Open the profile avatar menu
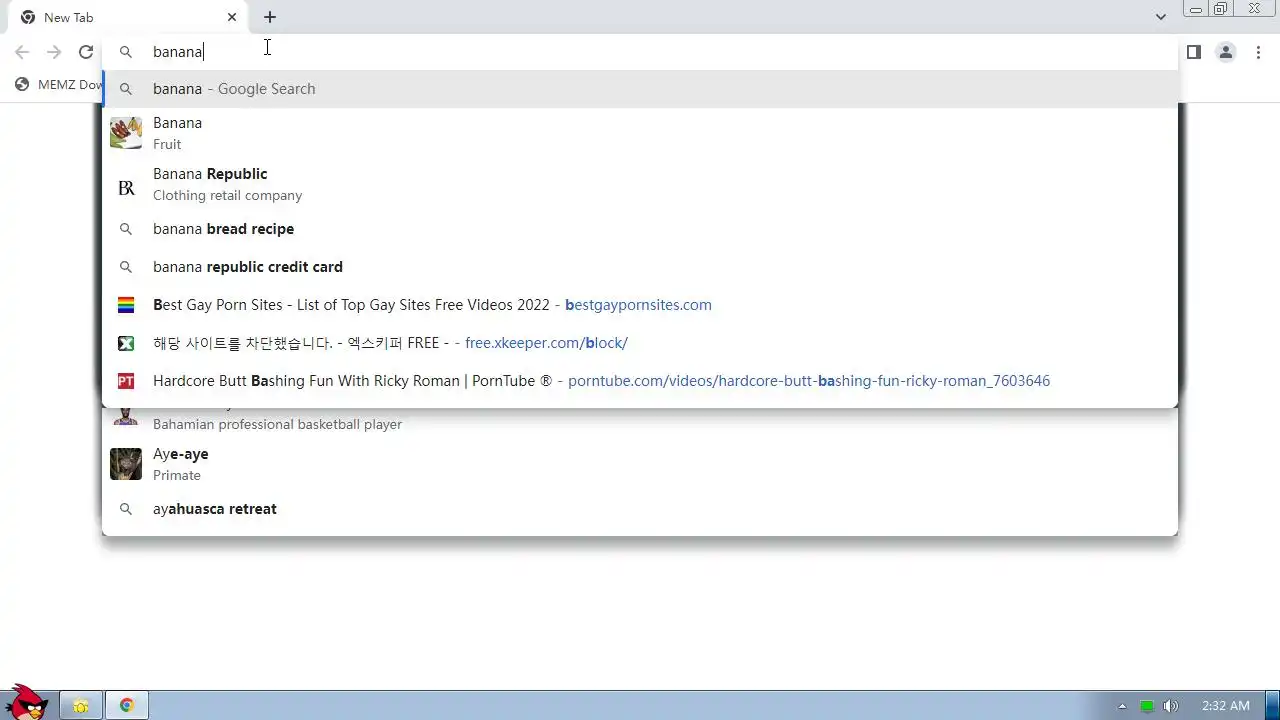The image size is (1280, 720). point(1226,52)
